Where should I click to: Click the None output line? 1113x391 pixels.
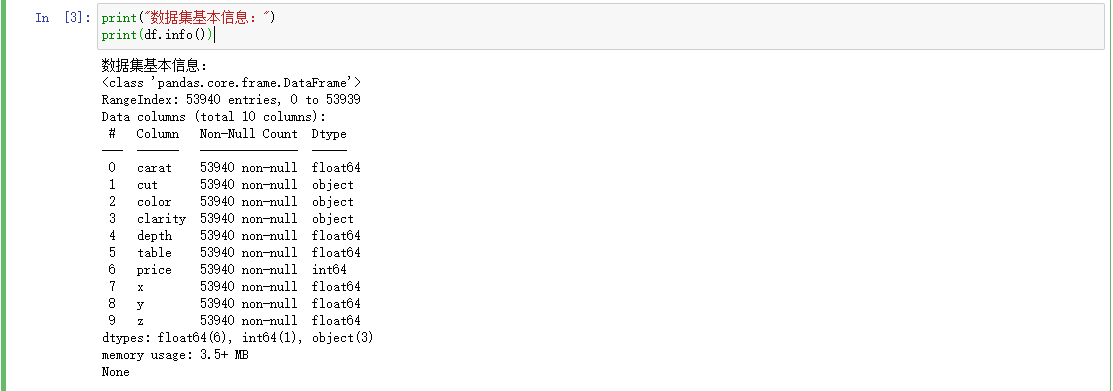tap(116, 372)
